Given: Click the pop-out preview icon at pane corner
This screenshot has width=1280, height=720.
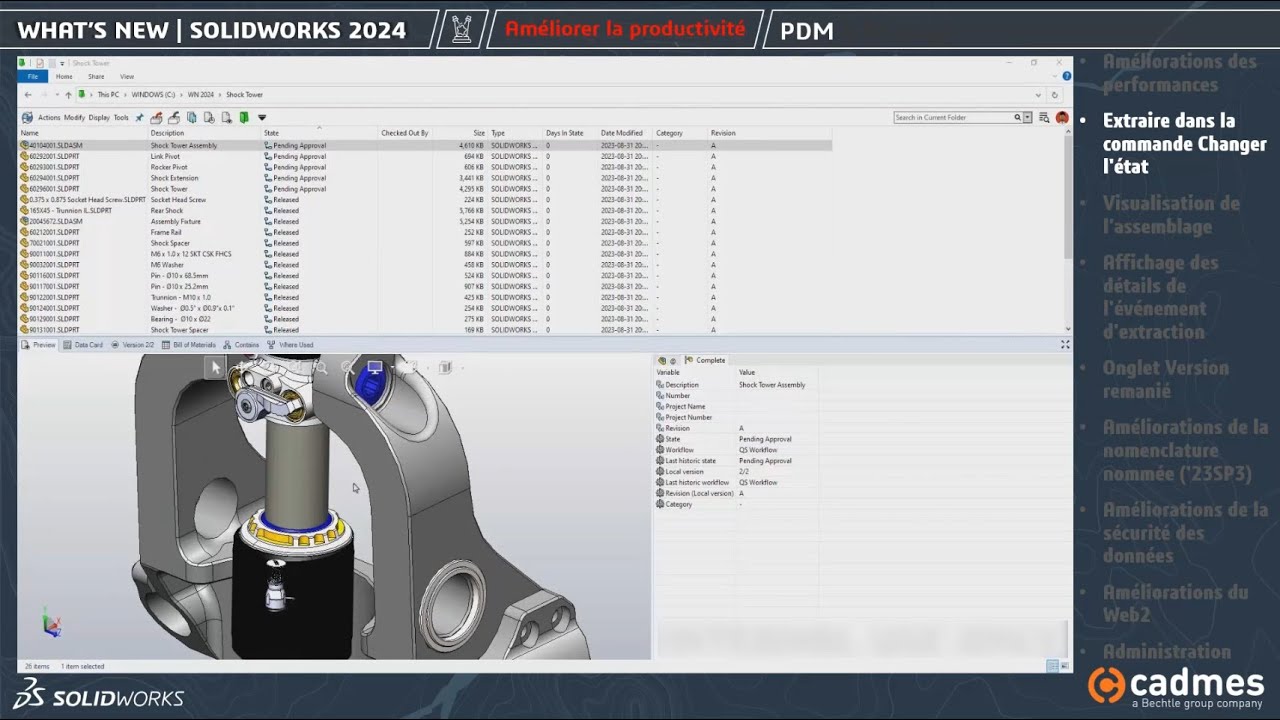Looking at the screenshot, I should [x=1065, y=344].
